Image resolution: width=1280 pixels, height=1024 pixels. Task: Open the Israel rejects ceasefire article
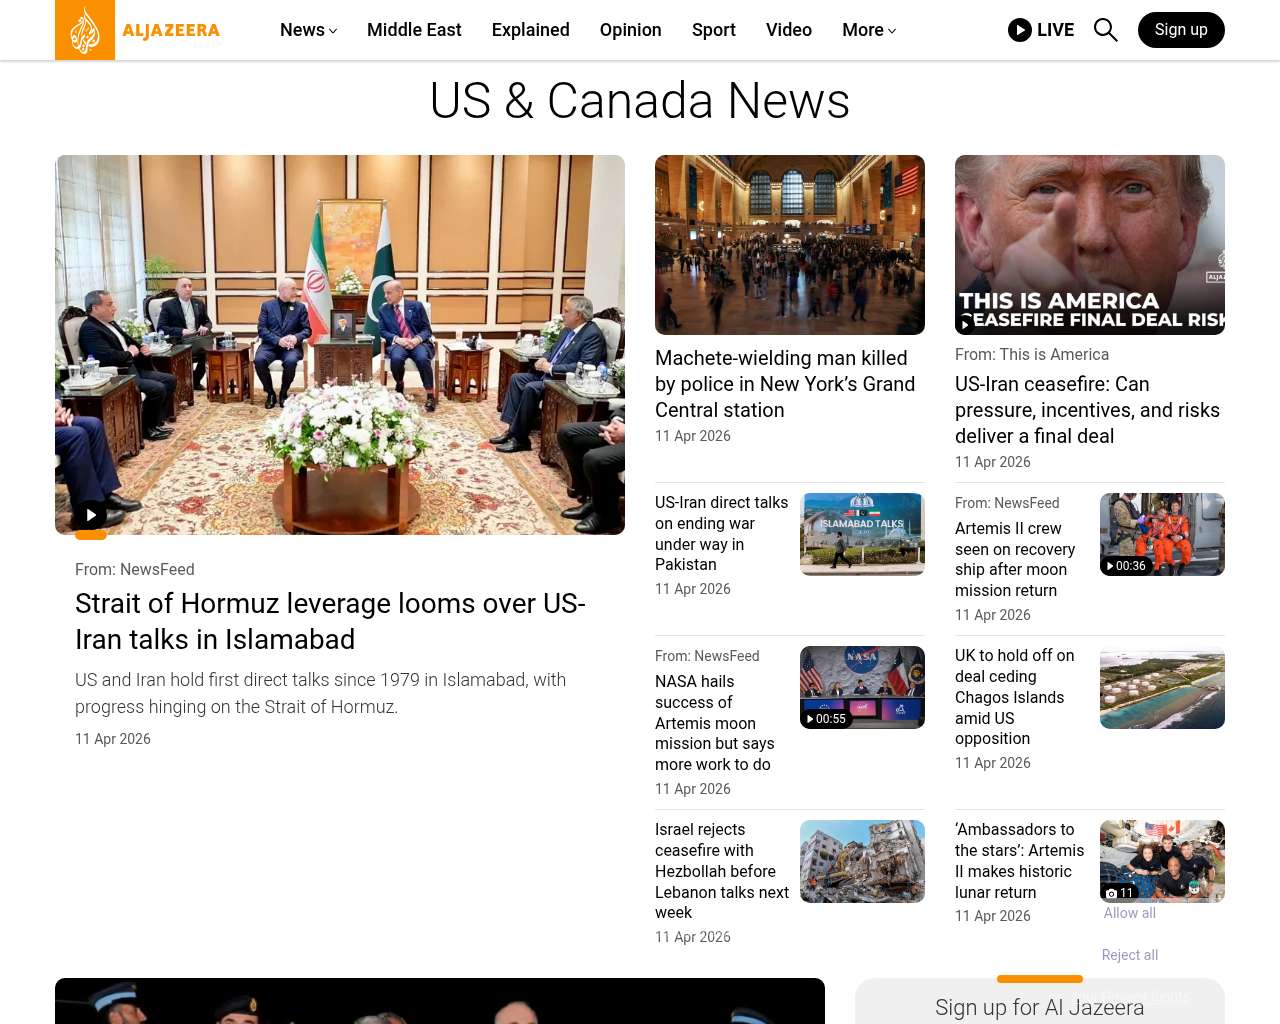pyautogui.click(x=721, y=871)
